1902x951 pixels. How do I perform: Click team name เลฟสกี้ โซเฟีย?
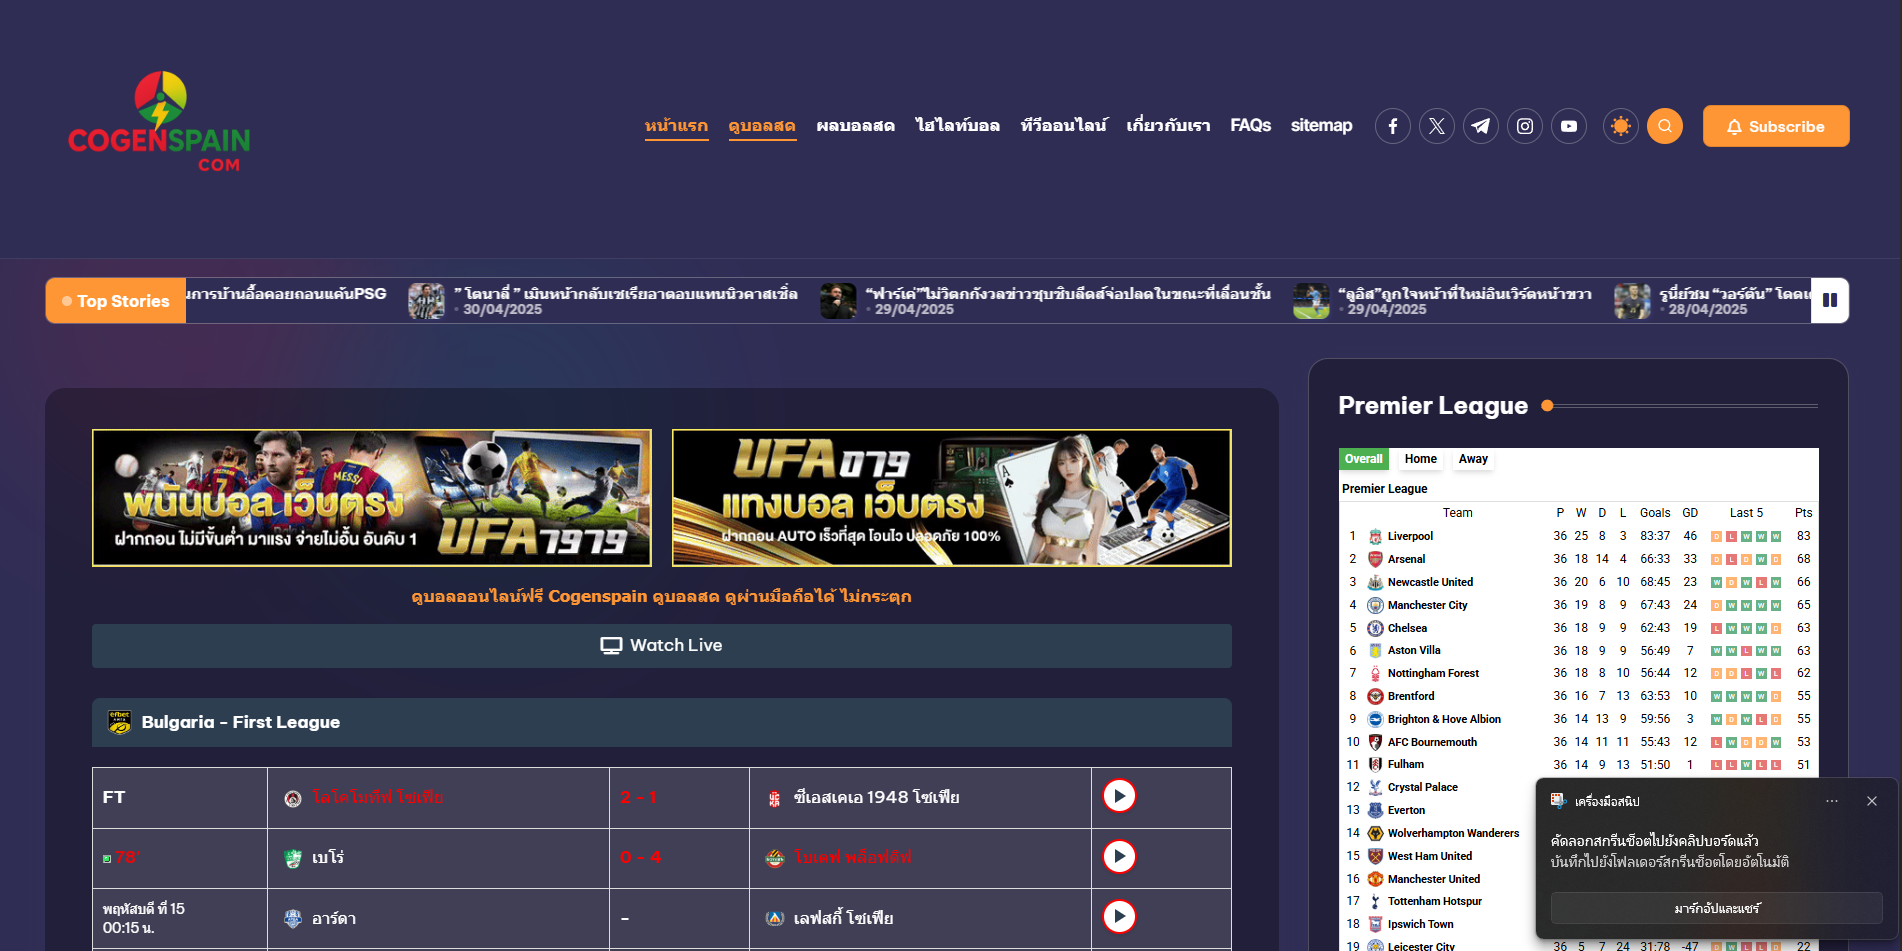(843, 918)
